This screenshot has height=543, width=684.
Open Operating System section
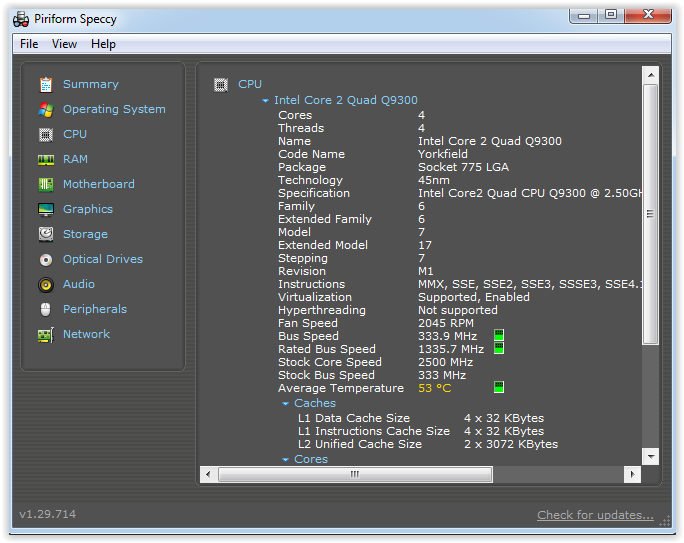pos(114,109)
